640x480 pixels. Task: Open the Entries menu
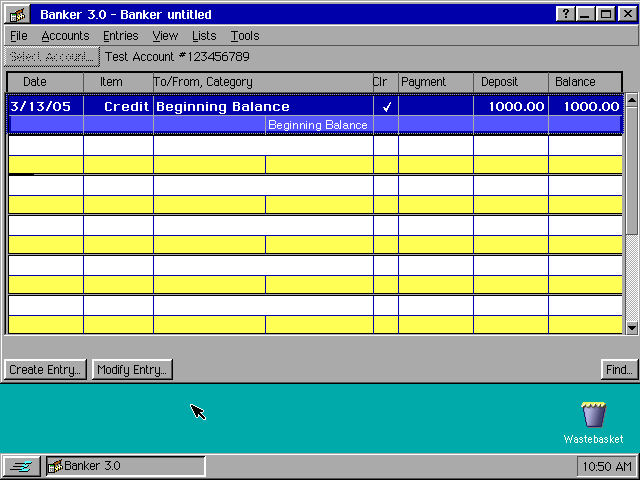(x=121, y=36)
